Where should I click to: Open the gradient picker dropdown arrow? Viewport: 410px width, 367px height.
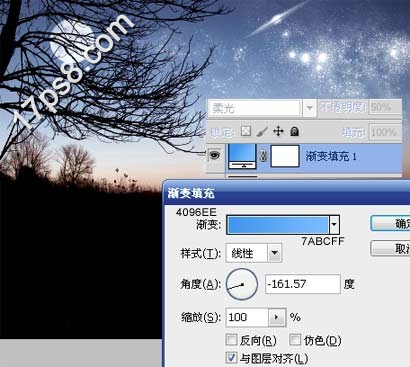(334, 225)
